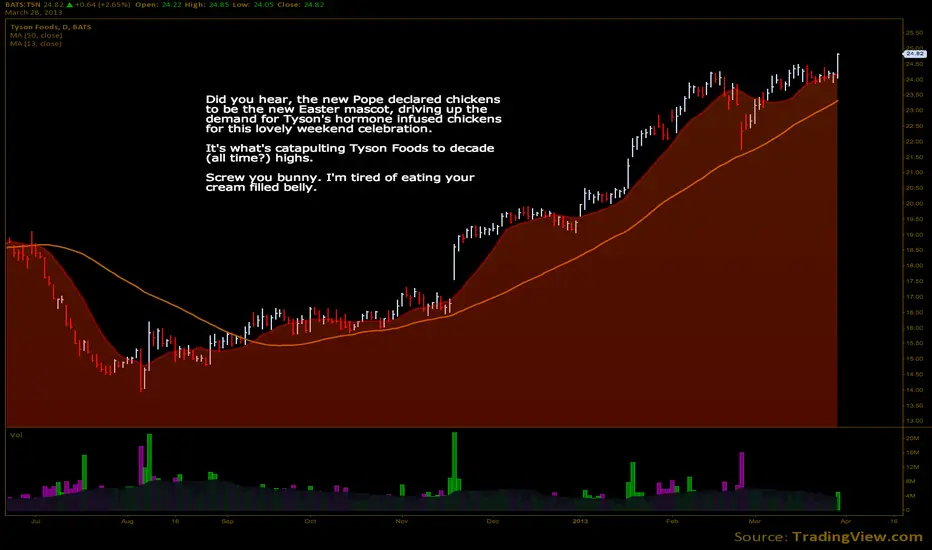Click the green up-arrow change indicator

70,4
